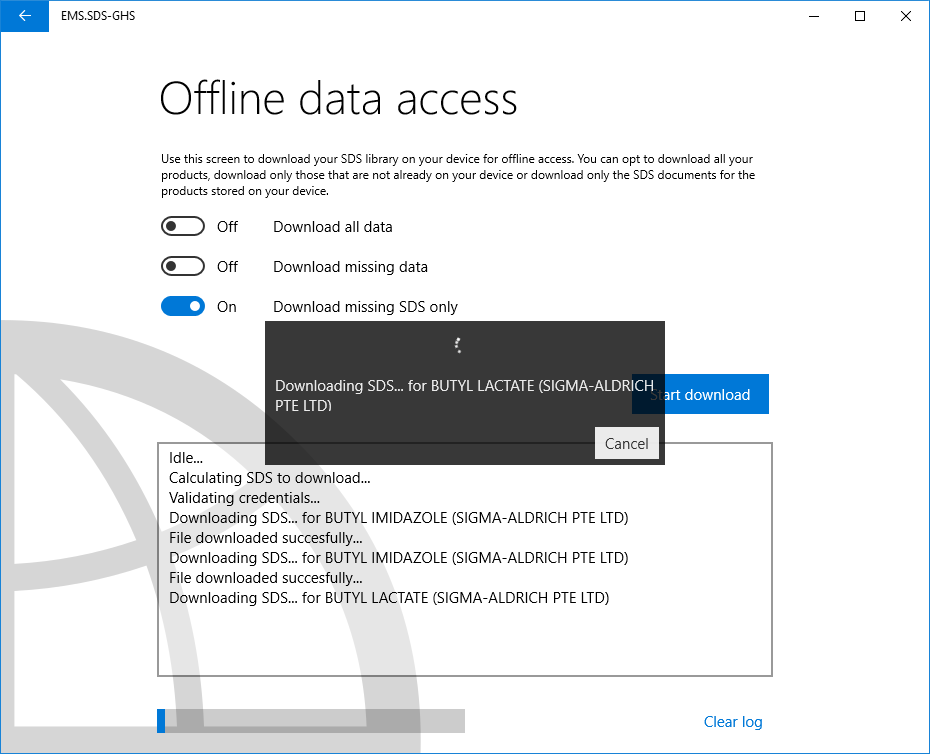Click the loading spinner in the dialog

(458, 345)
